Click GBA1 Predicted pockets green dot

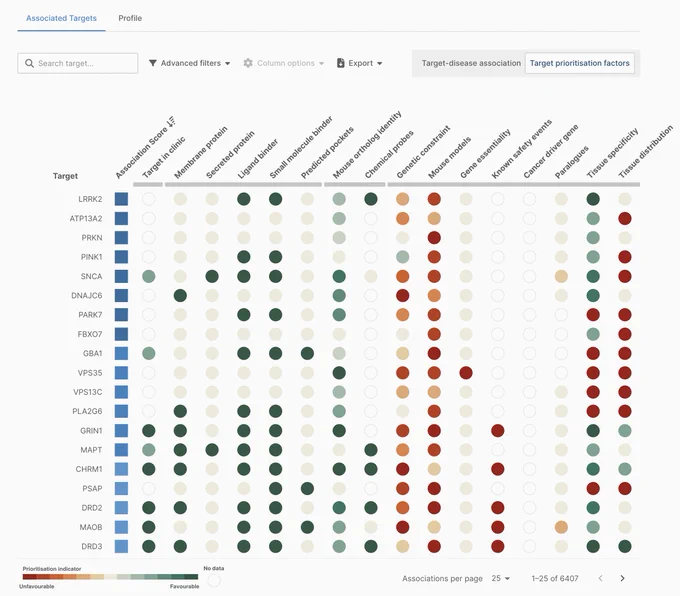[x=307, y=354]
